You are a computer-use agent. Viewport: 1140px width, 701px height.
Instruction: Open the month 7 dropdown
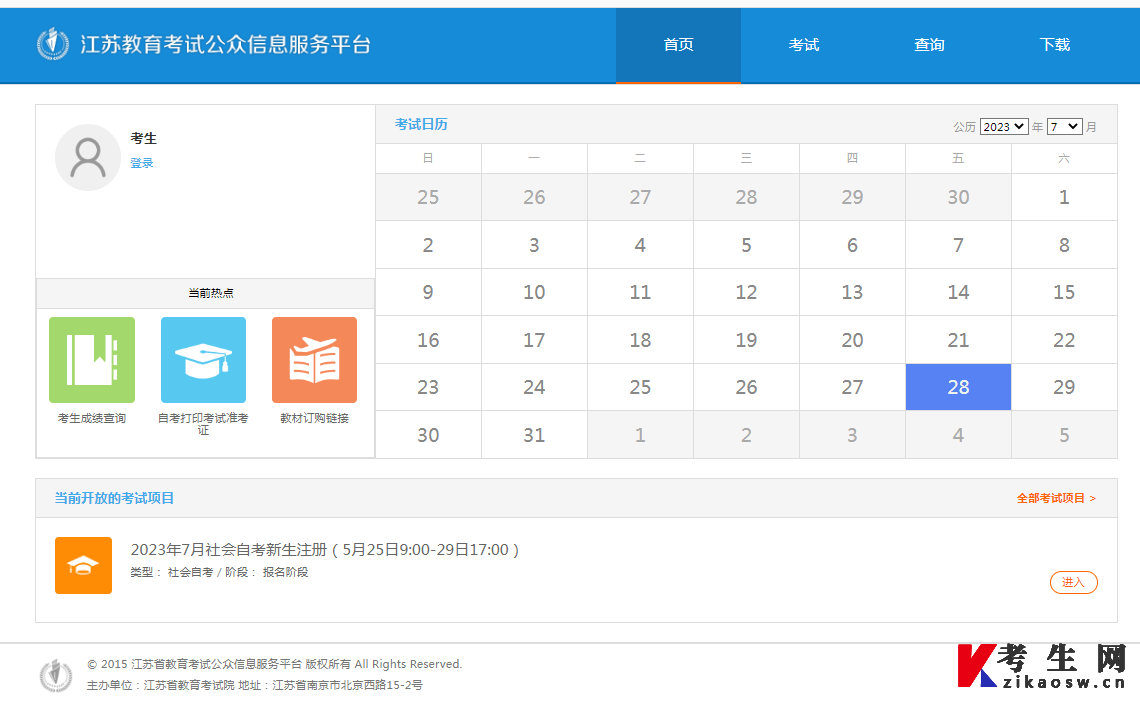pyautogui.click(x=1064, y=127)
